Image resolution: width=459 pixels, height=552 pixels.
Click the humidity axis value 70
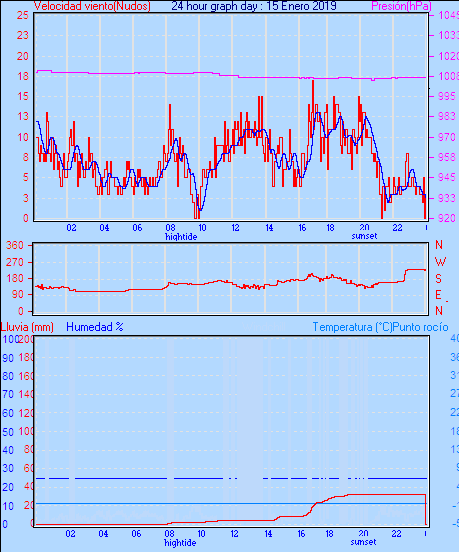coord(8,394)
